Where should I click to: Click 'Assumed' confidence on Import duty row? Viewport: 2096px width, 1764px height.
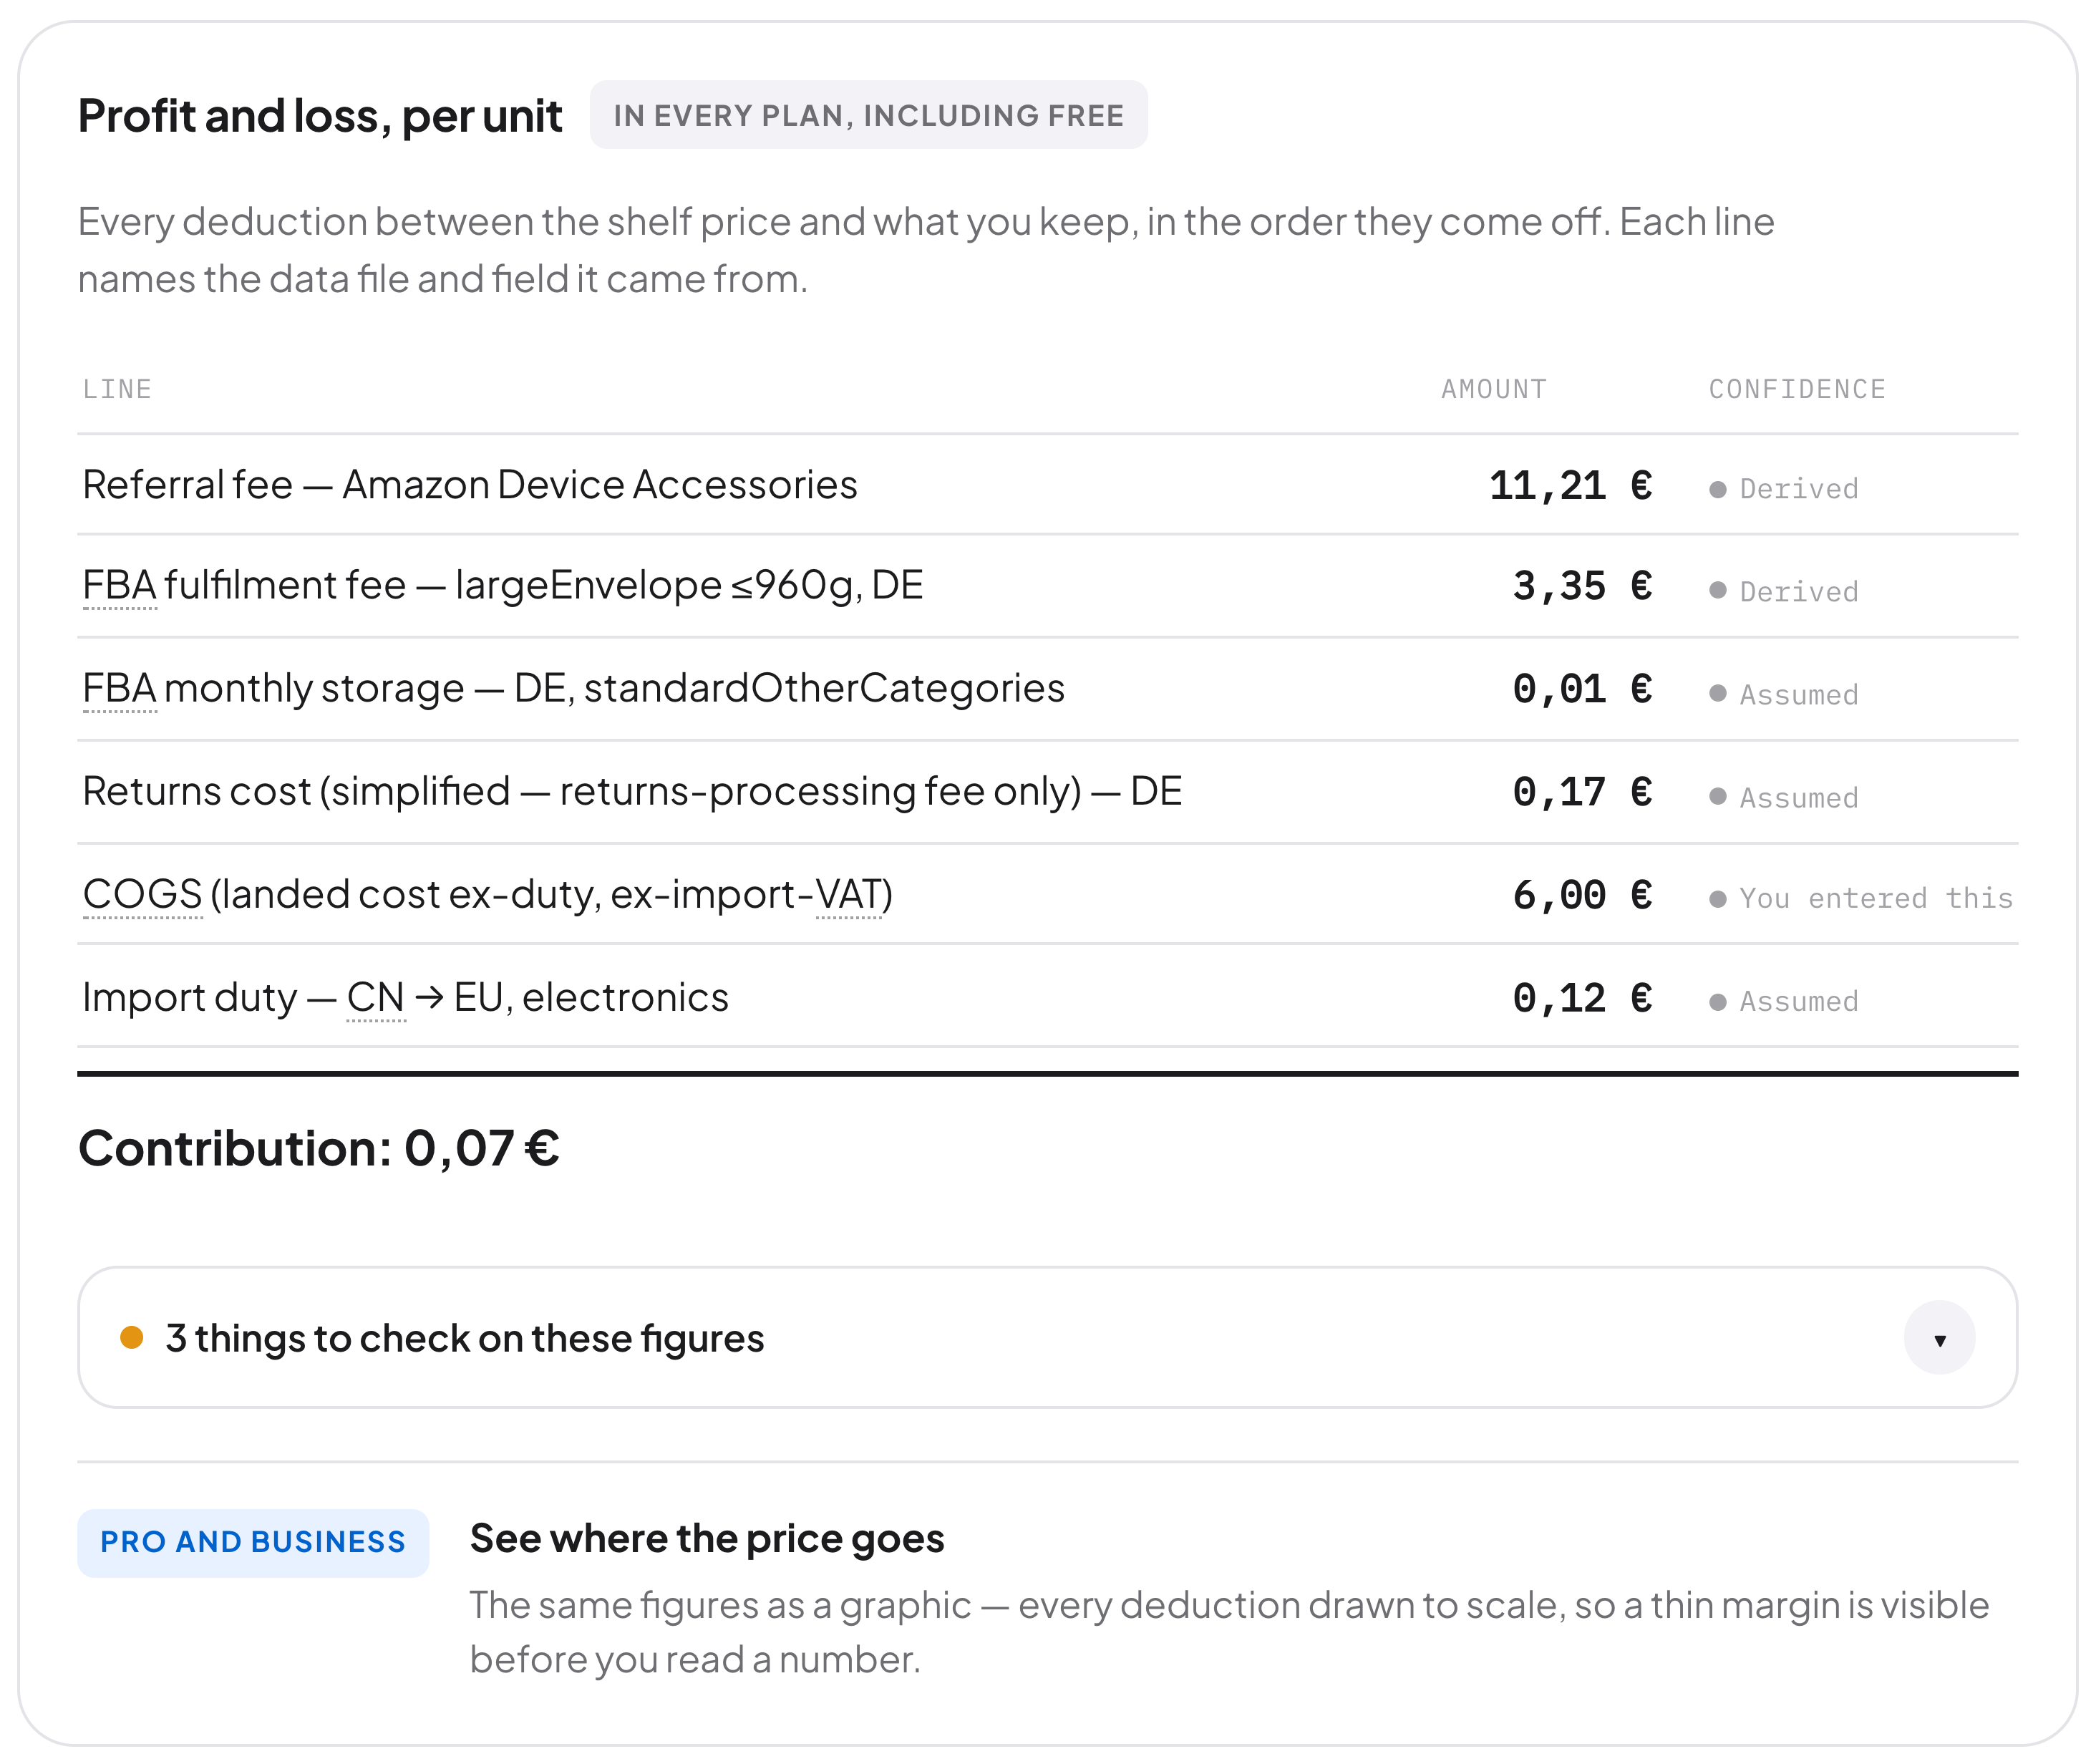[1784, 1001]
